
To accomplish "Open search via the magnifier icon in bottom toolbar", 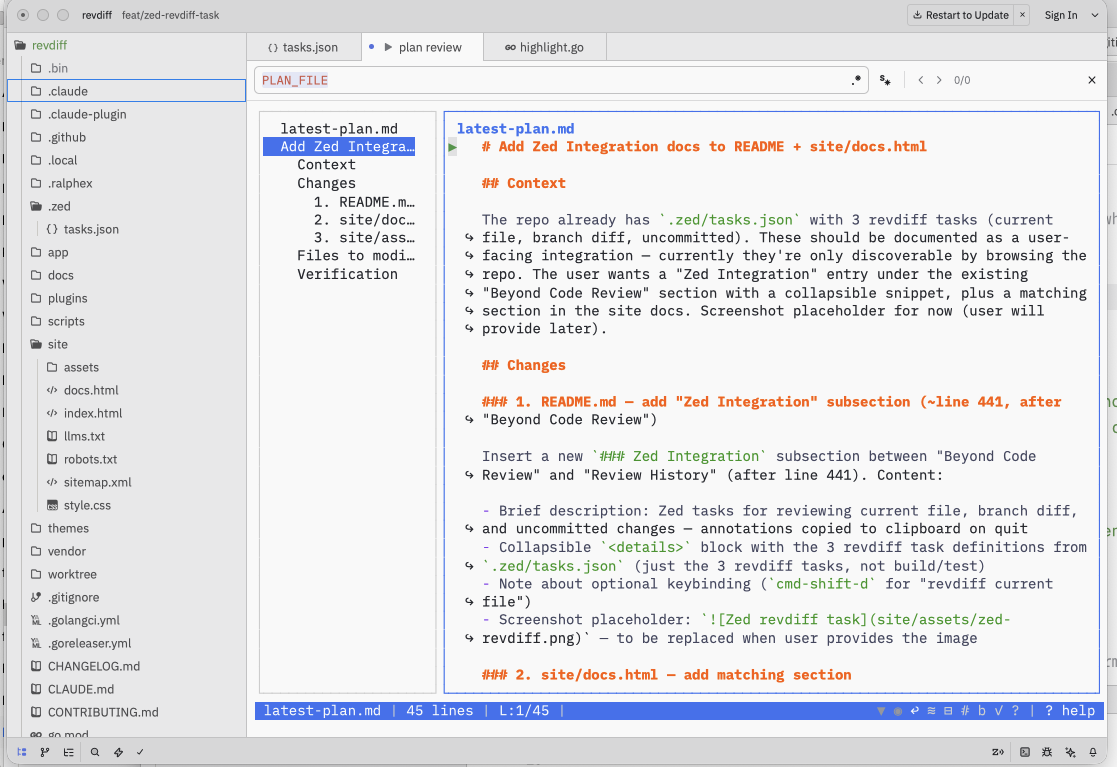I will [96, 752].
